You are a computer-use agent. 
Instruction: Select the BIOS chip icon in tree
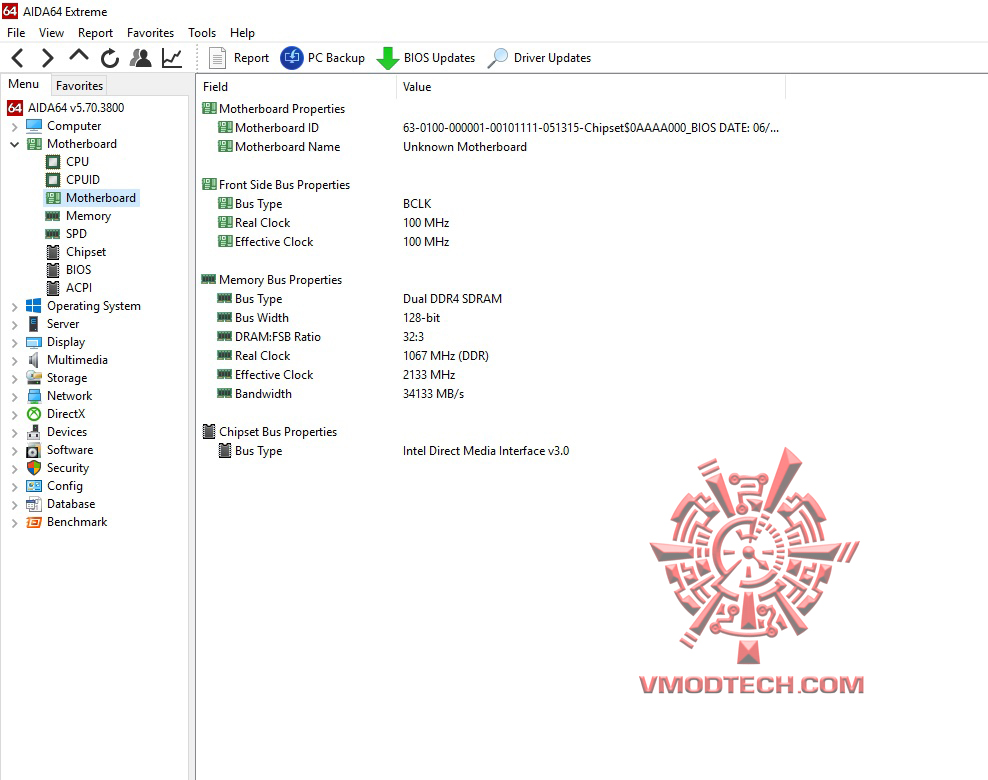pyautogui.click(x=53, y=270)
